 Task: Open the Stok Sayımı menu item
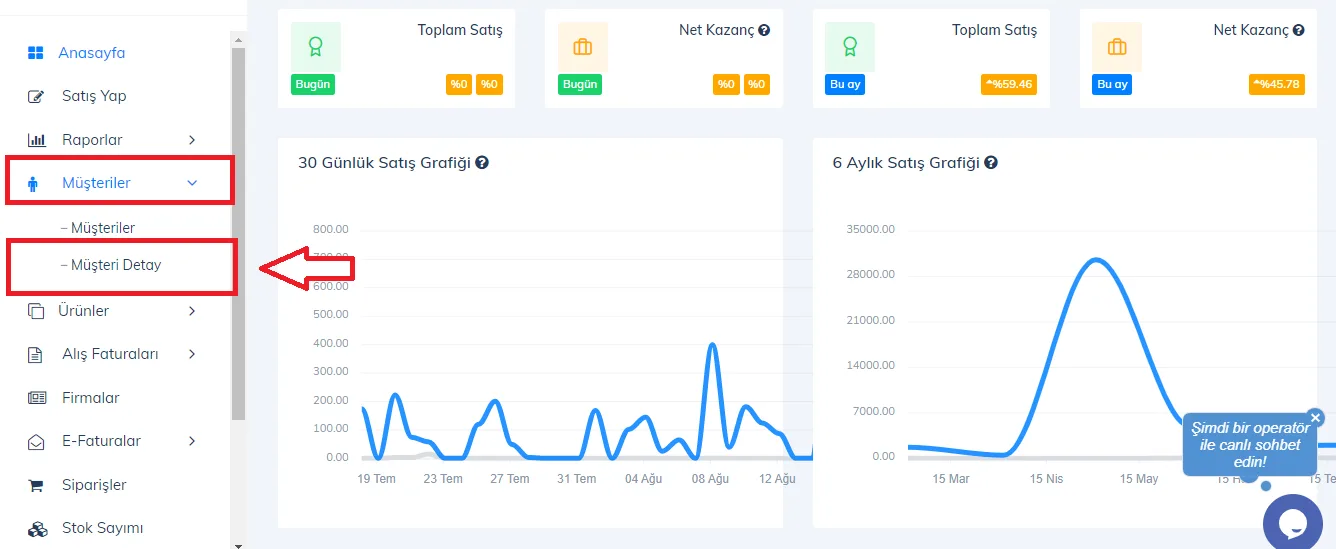click(x=103, y=528)
